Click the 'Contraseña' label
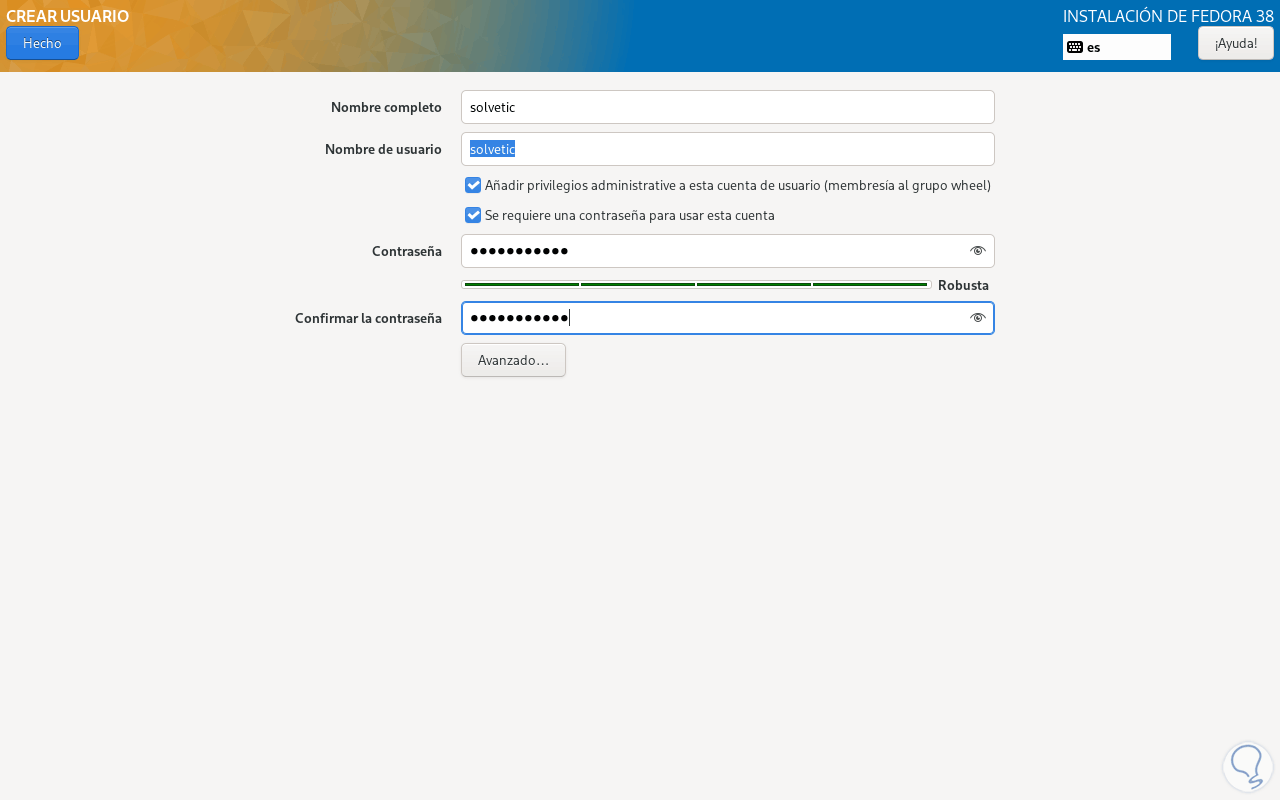The width and height of the screenshot is (1280, 800). [x=407, y=251]
